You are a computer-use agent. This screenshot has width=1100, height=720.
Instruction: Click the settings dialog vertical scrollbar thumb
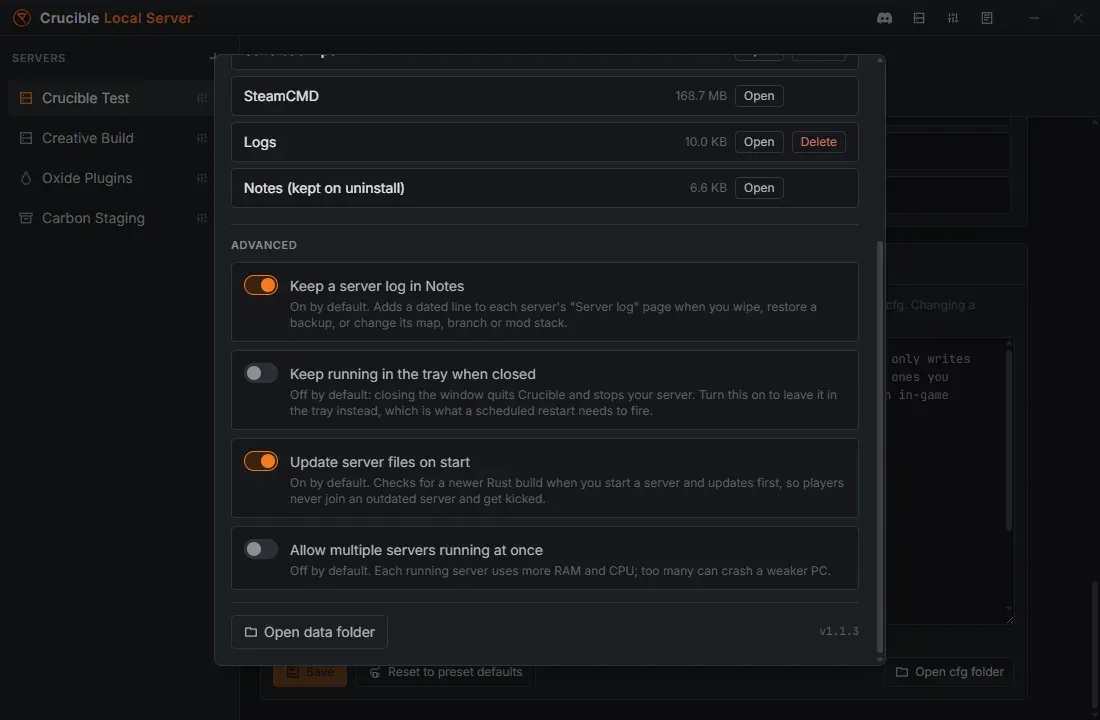pyautogui.click(x=880, y=448)
